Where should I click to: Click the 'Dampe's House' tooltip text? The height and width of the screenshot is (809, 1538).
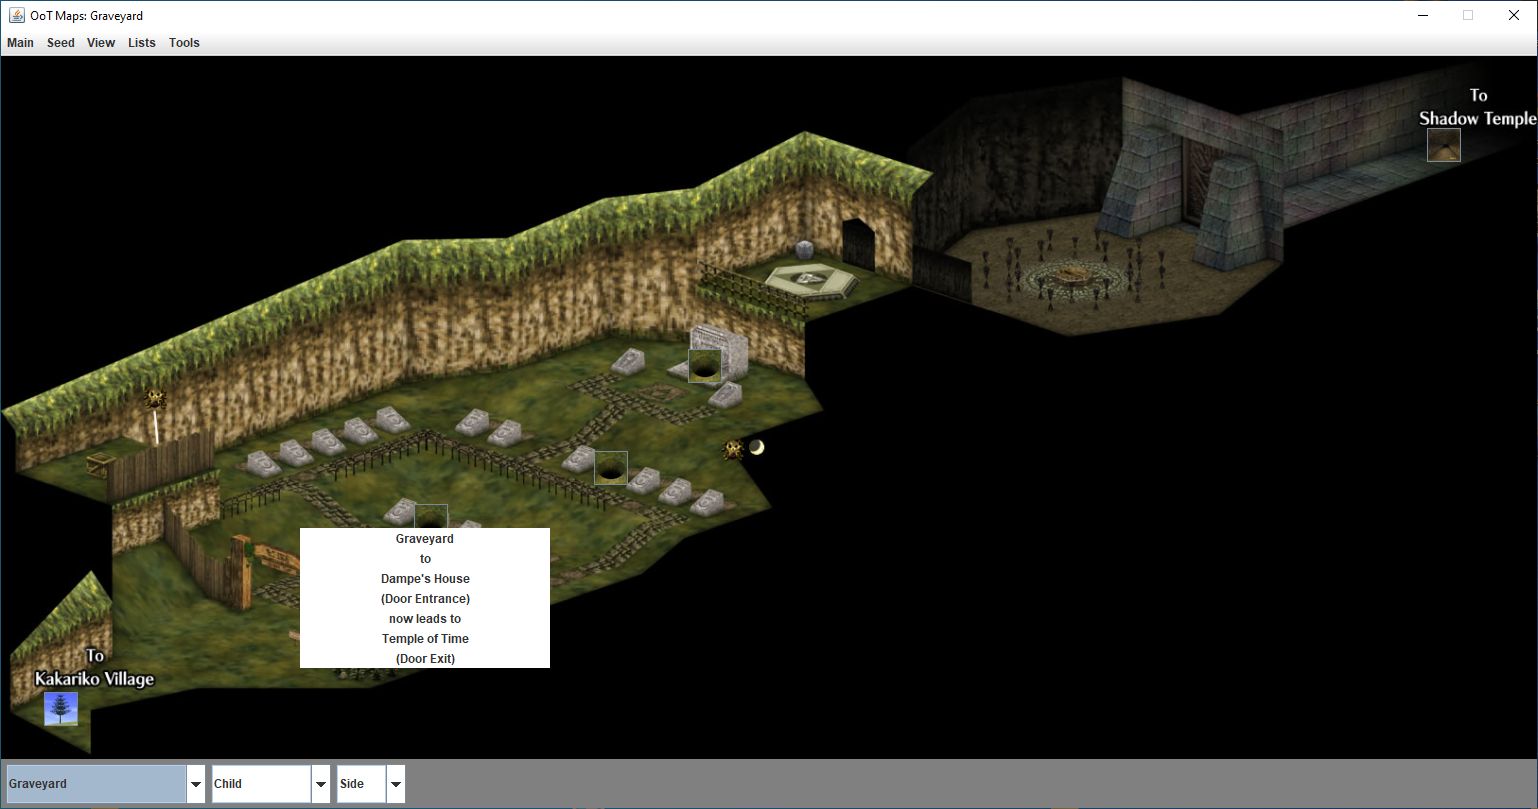[425, 579]
